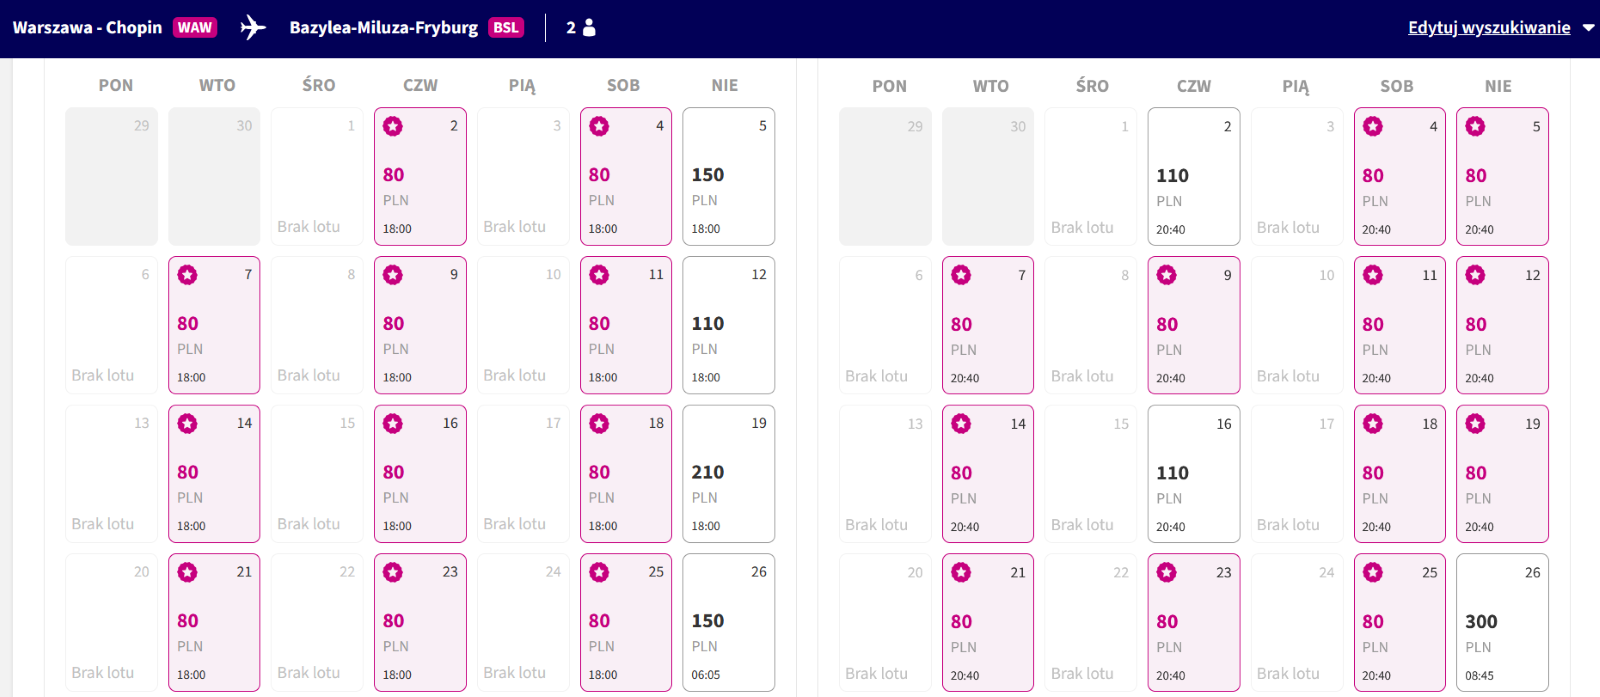Select return flight on day 26 for 300 PLN
Viewport: 1600px width, 697px height.
click(x=1502, y=623)
